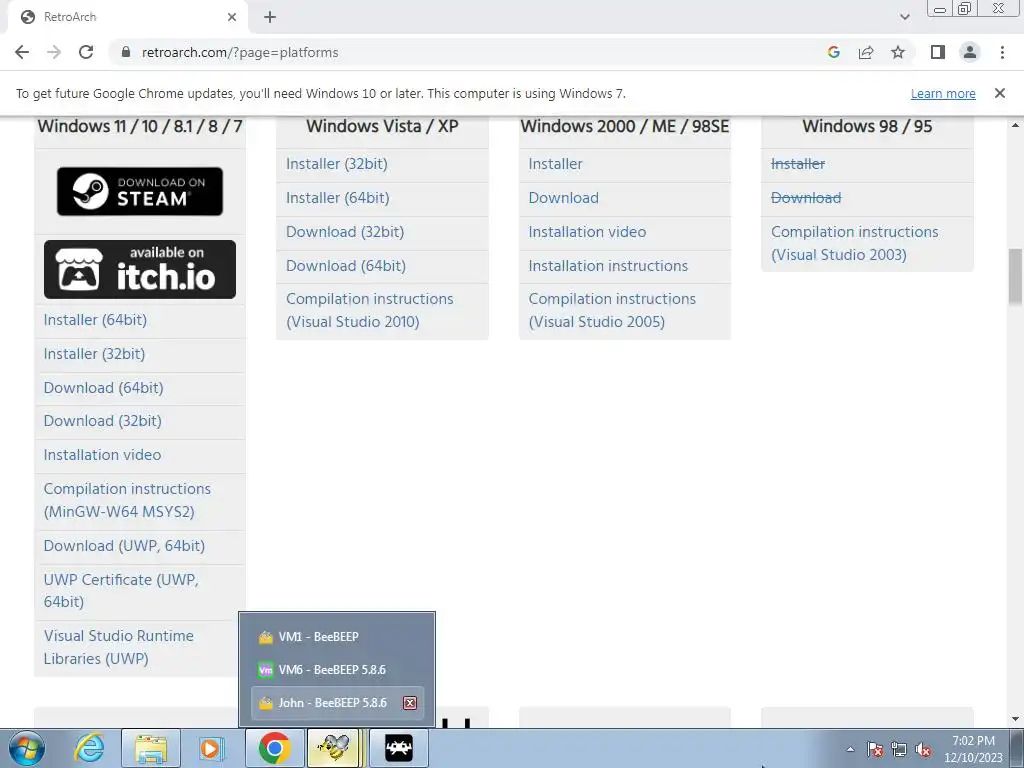Open Installation instructions link

[x=608, y=265]
